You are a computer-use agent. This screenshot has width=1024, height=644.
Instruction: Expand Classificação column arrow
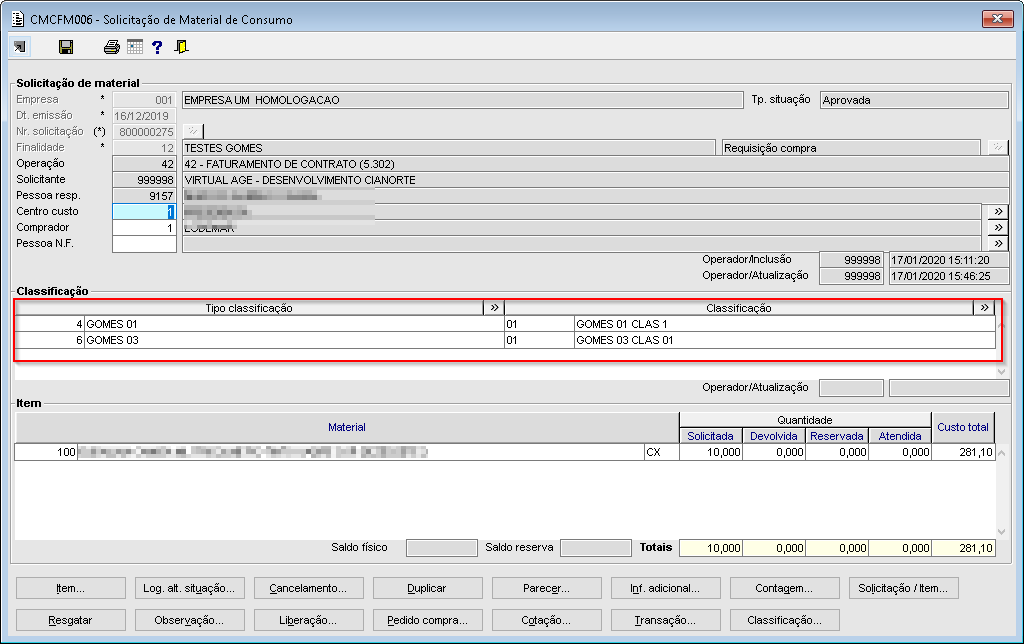(984, 308)
